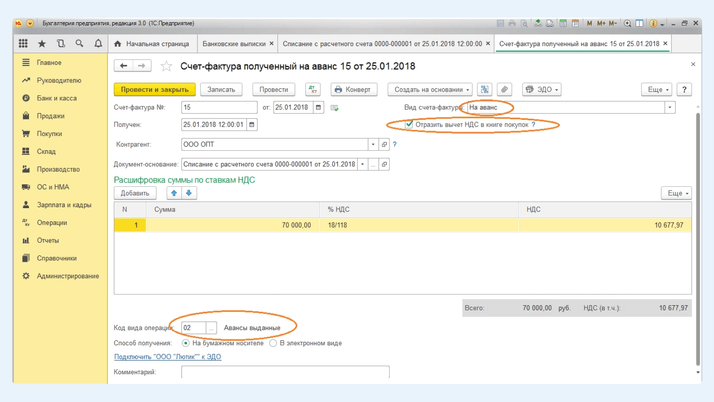Select 'В электронном виде' radio button
This screenshot has width=714, height=402.
coord(273,343)
